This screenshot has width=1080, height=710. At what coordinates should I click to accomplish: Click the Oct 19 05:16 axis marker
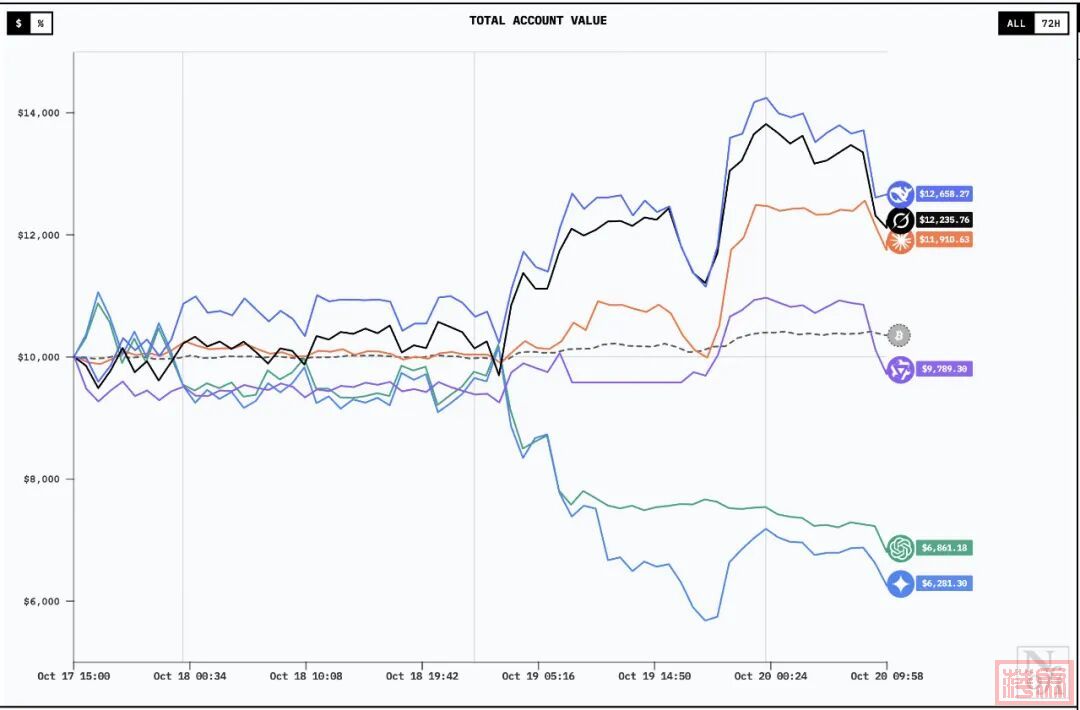pos(536,677)
